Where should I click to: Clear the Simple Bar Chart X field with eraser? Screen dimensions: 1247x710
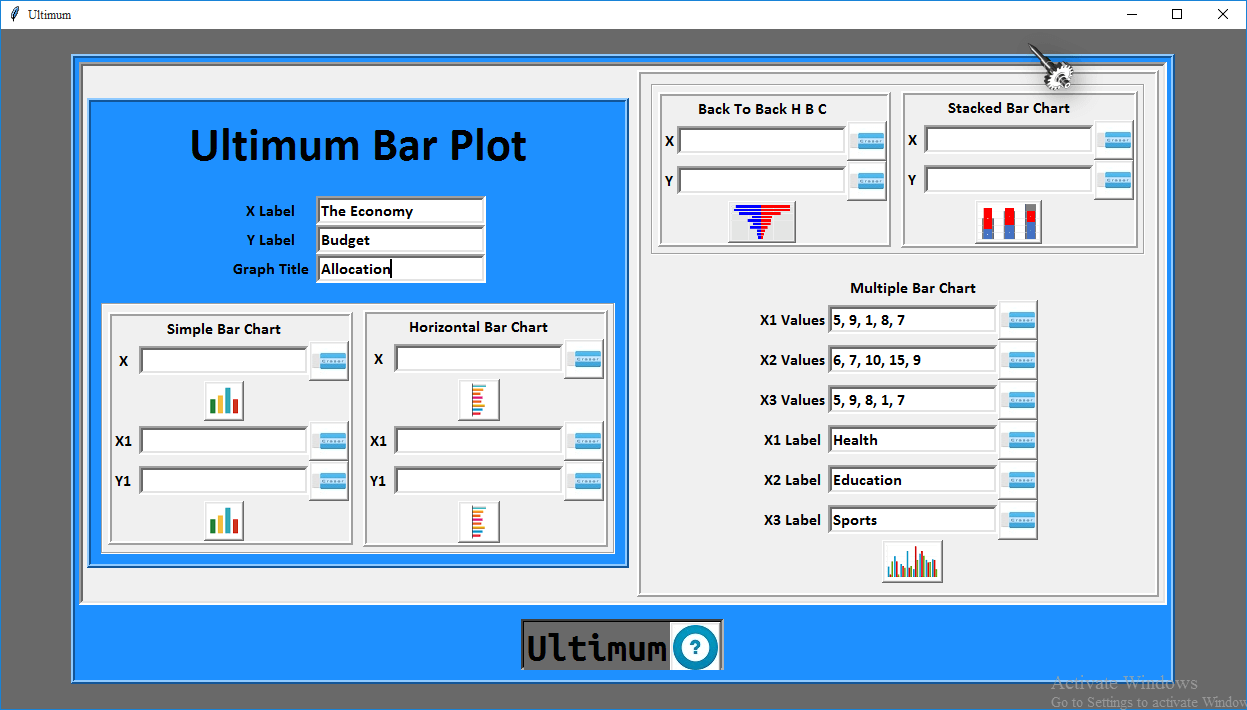click(x=329, y=361)
